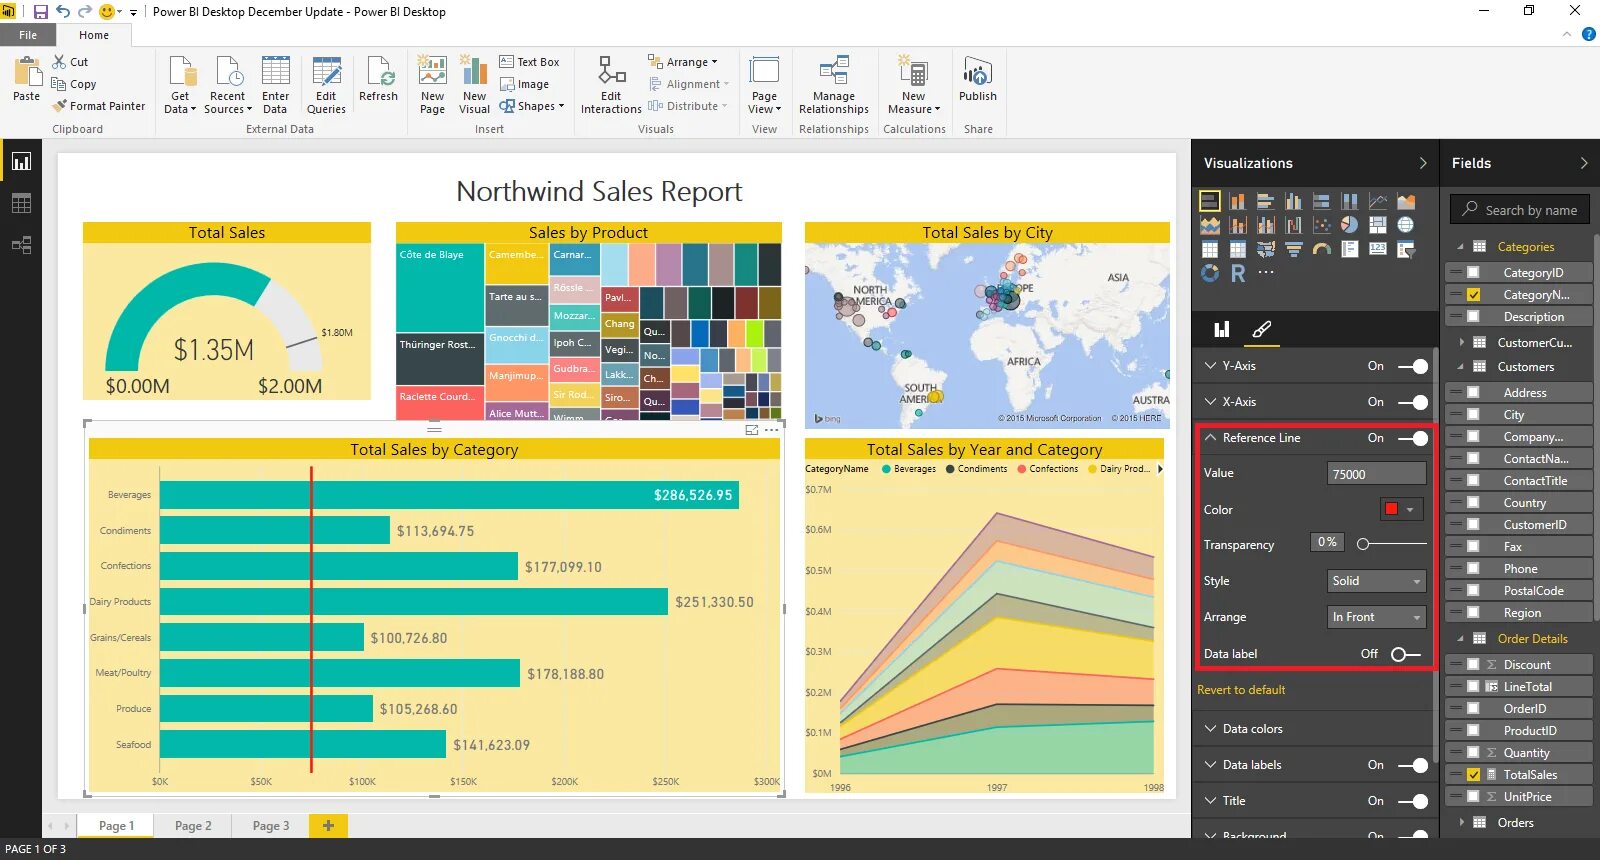Choose the scatter chart visualization
The width and height of the screenshot is (1600, 860).
(x=1321, y=225)
